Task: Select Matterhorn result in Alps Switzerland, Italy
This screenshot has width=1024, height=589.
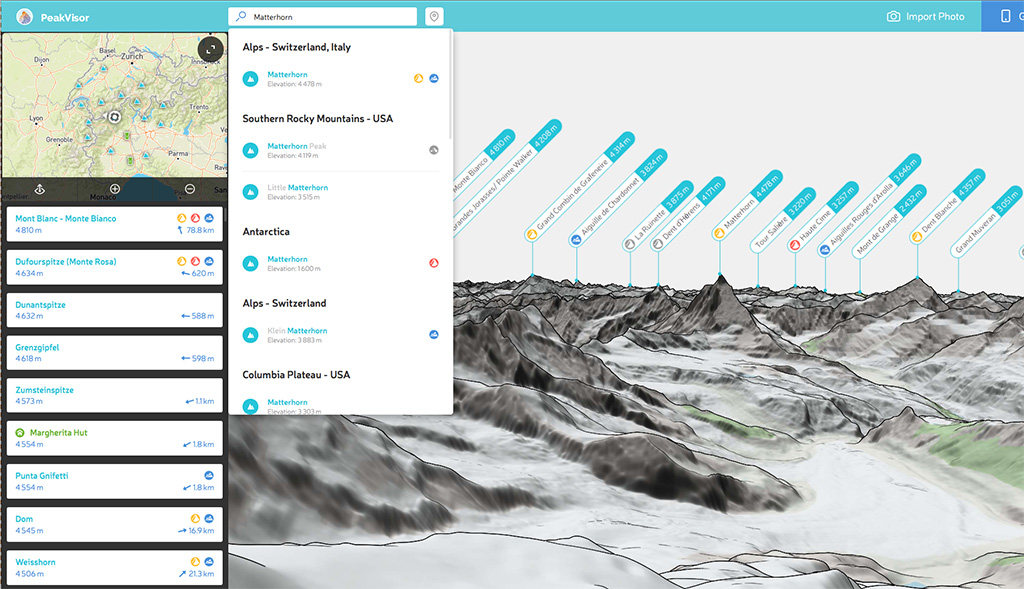Action: click(x=288, y=75)
